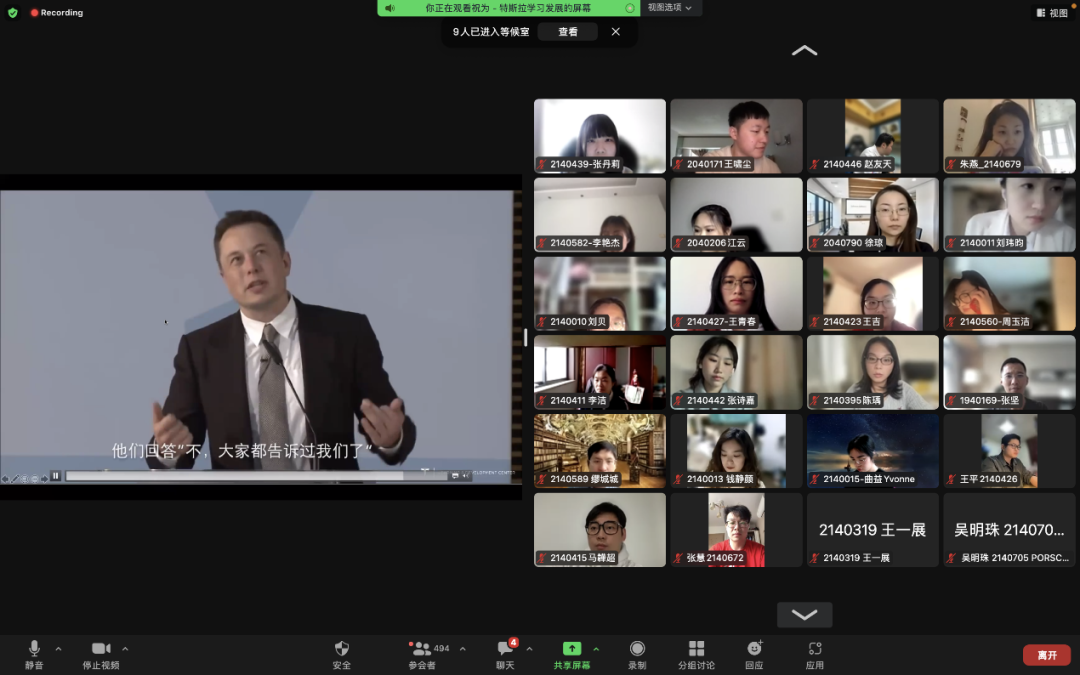This screenshot has width=1080, height=675.
Task: Click the stop video camera icon
Action: 101,648
